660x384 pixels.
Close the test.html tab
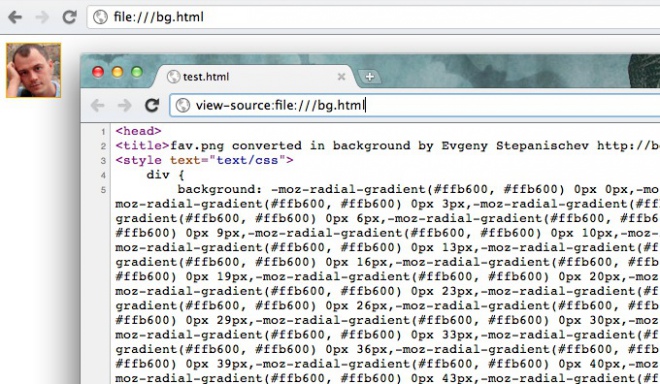tap(341, 77)
